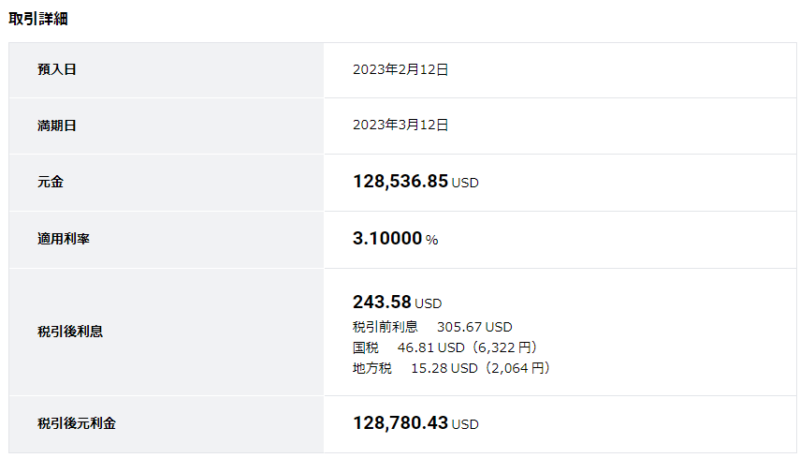Click the after-tax interest 243.58
The width and height of the screenshot is (800, 458).
pyautogui.click(x=382, y=302)
